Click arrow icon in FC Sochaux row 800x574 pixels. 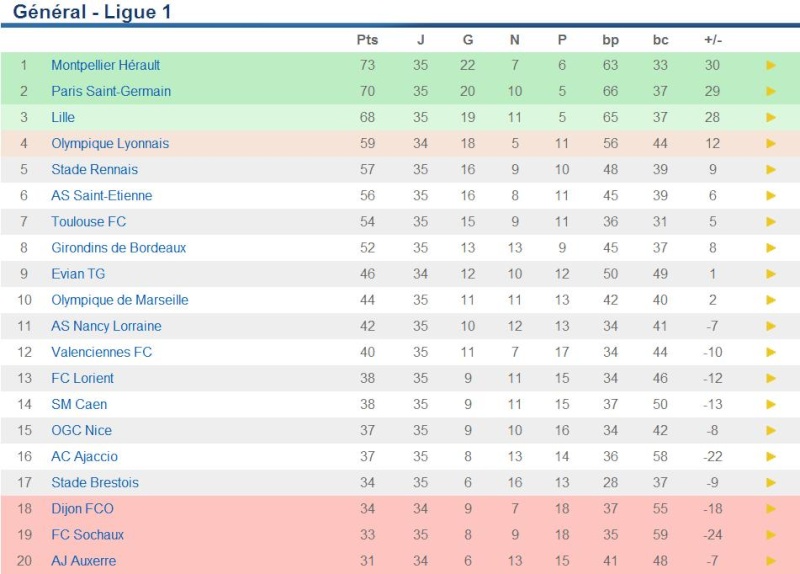coord(771,535)
